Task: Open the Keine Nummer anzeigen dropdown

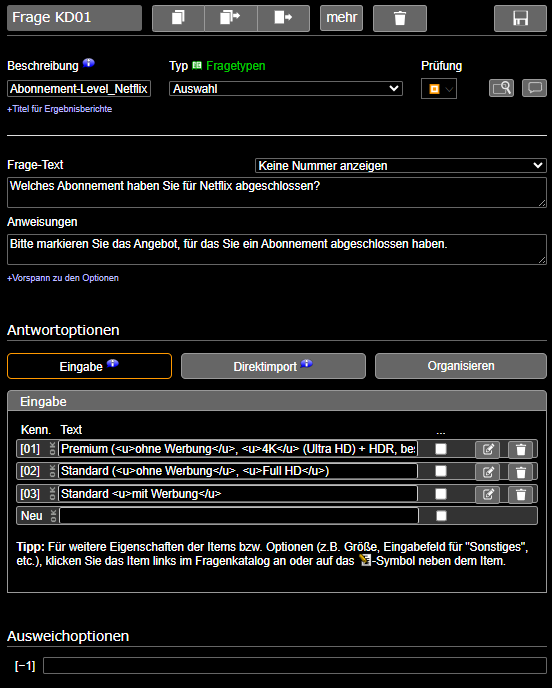Action: click(x=401, y=166)
